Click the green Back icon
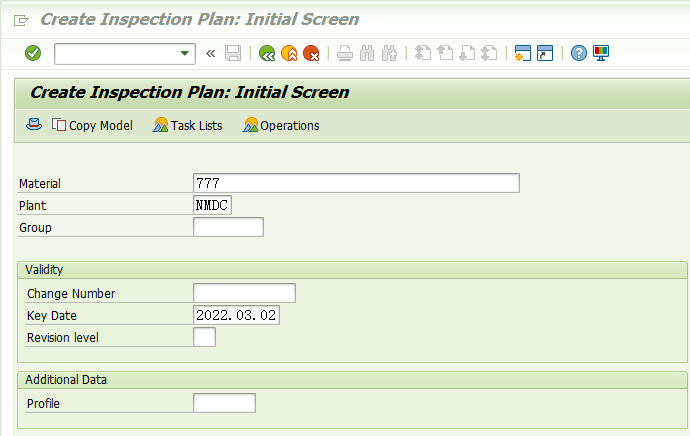The width and height of the screenshot is (690, 436). click(267, 53)
